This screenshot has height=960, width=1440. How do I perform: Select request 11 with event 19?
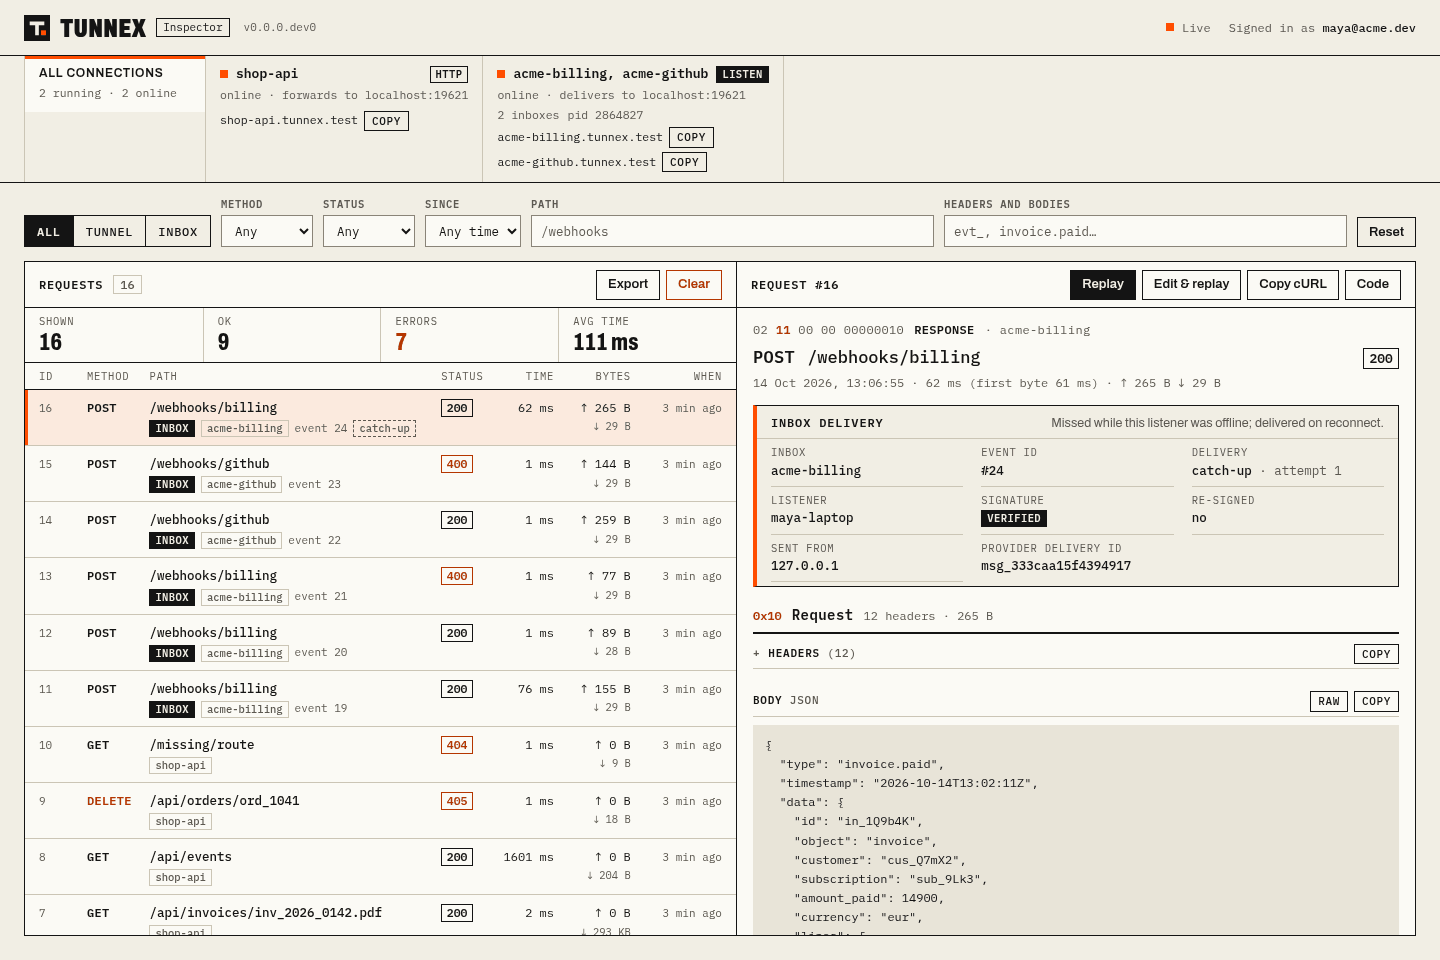[x=381, y=698]
